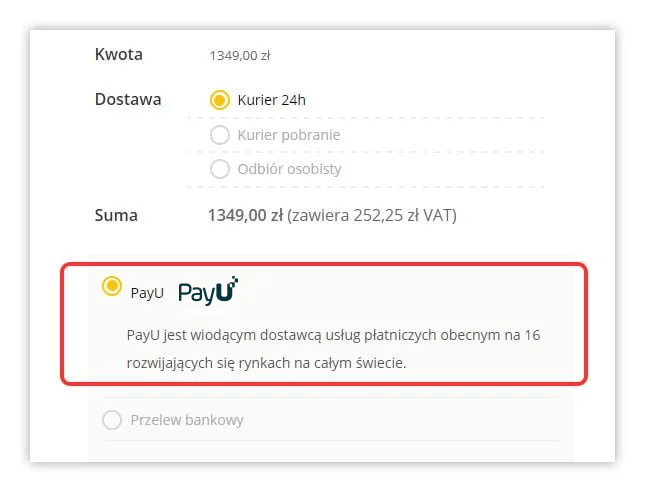The image size is (649, 496).
Task: Click the bold 1349,00 zł total
Action: pyautogui.click(x=245, y=215)
